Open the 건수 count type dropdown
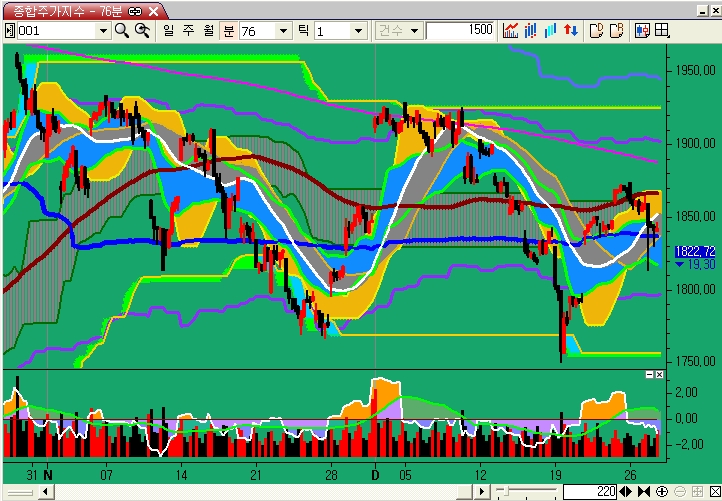722x501 pixels. point(414,31)
